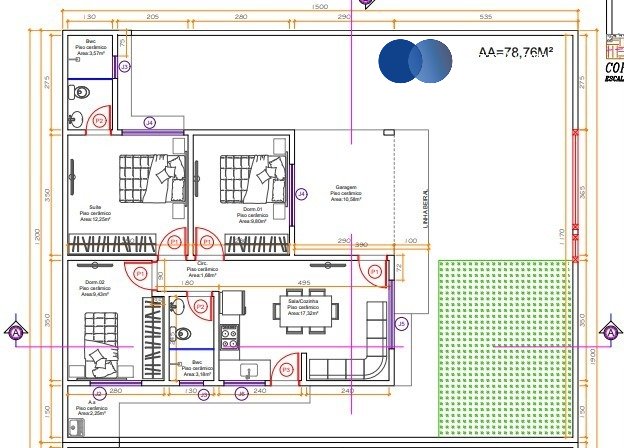Click the Sala/Cozinha room label
The height and width of the screenshot is (448, 624).
tap(303, 307)
